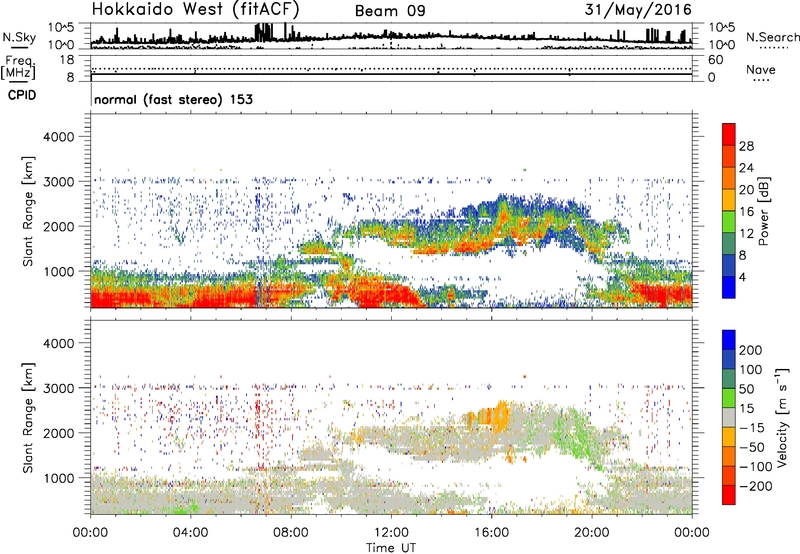
Task: Click the "Hokkaido West (fitACF)" plot title
Action: pos(195,9)
